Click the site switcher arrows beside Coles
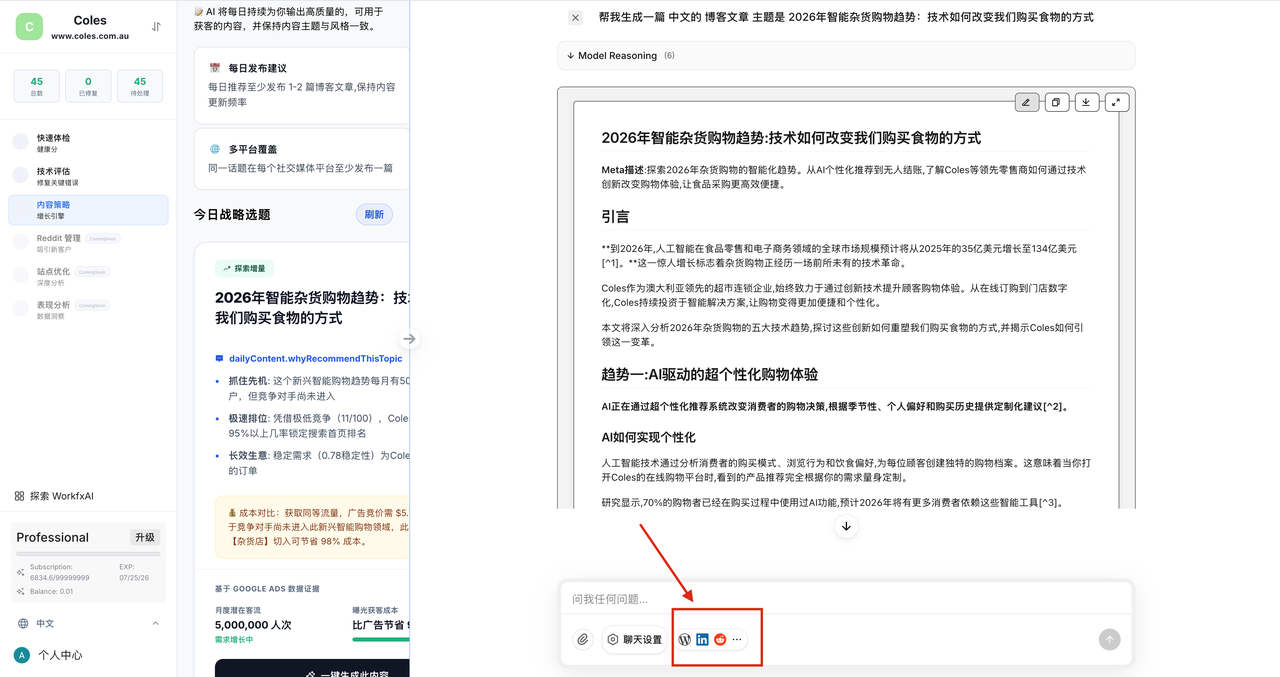 pyautogui.click(x=156, y=27)
